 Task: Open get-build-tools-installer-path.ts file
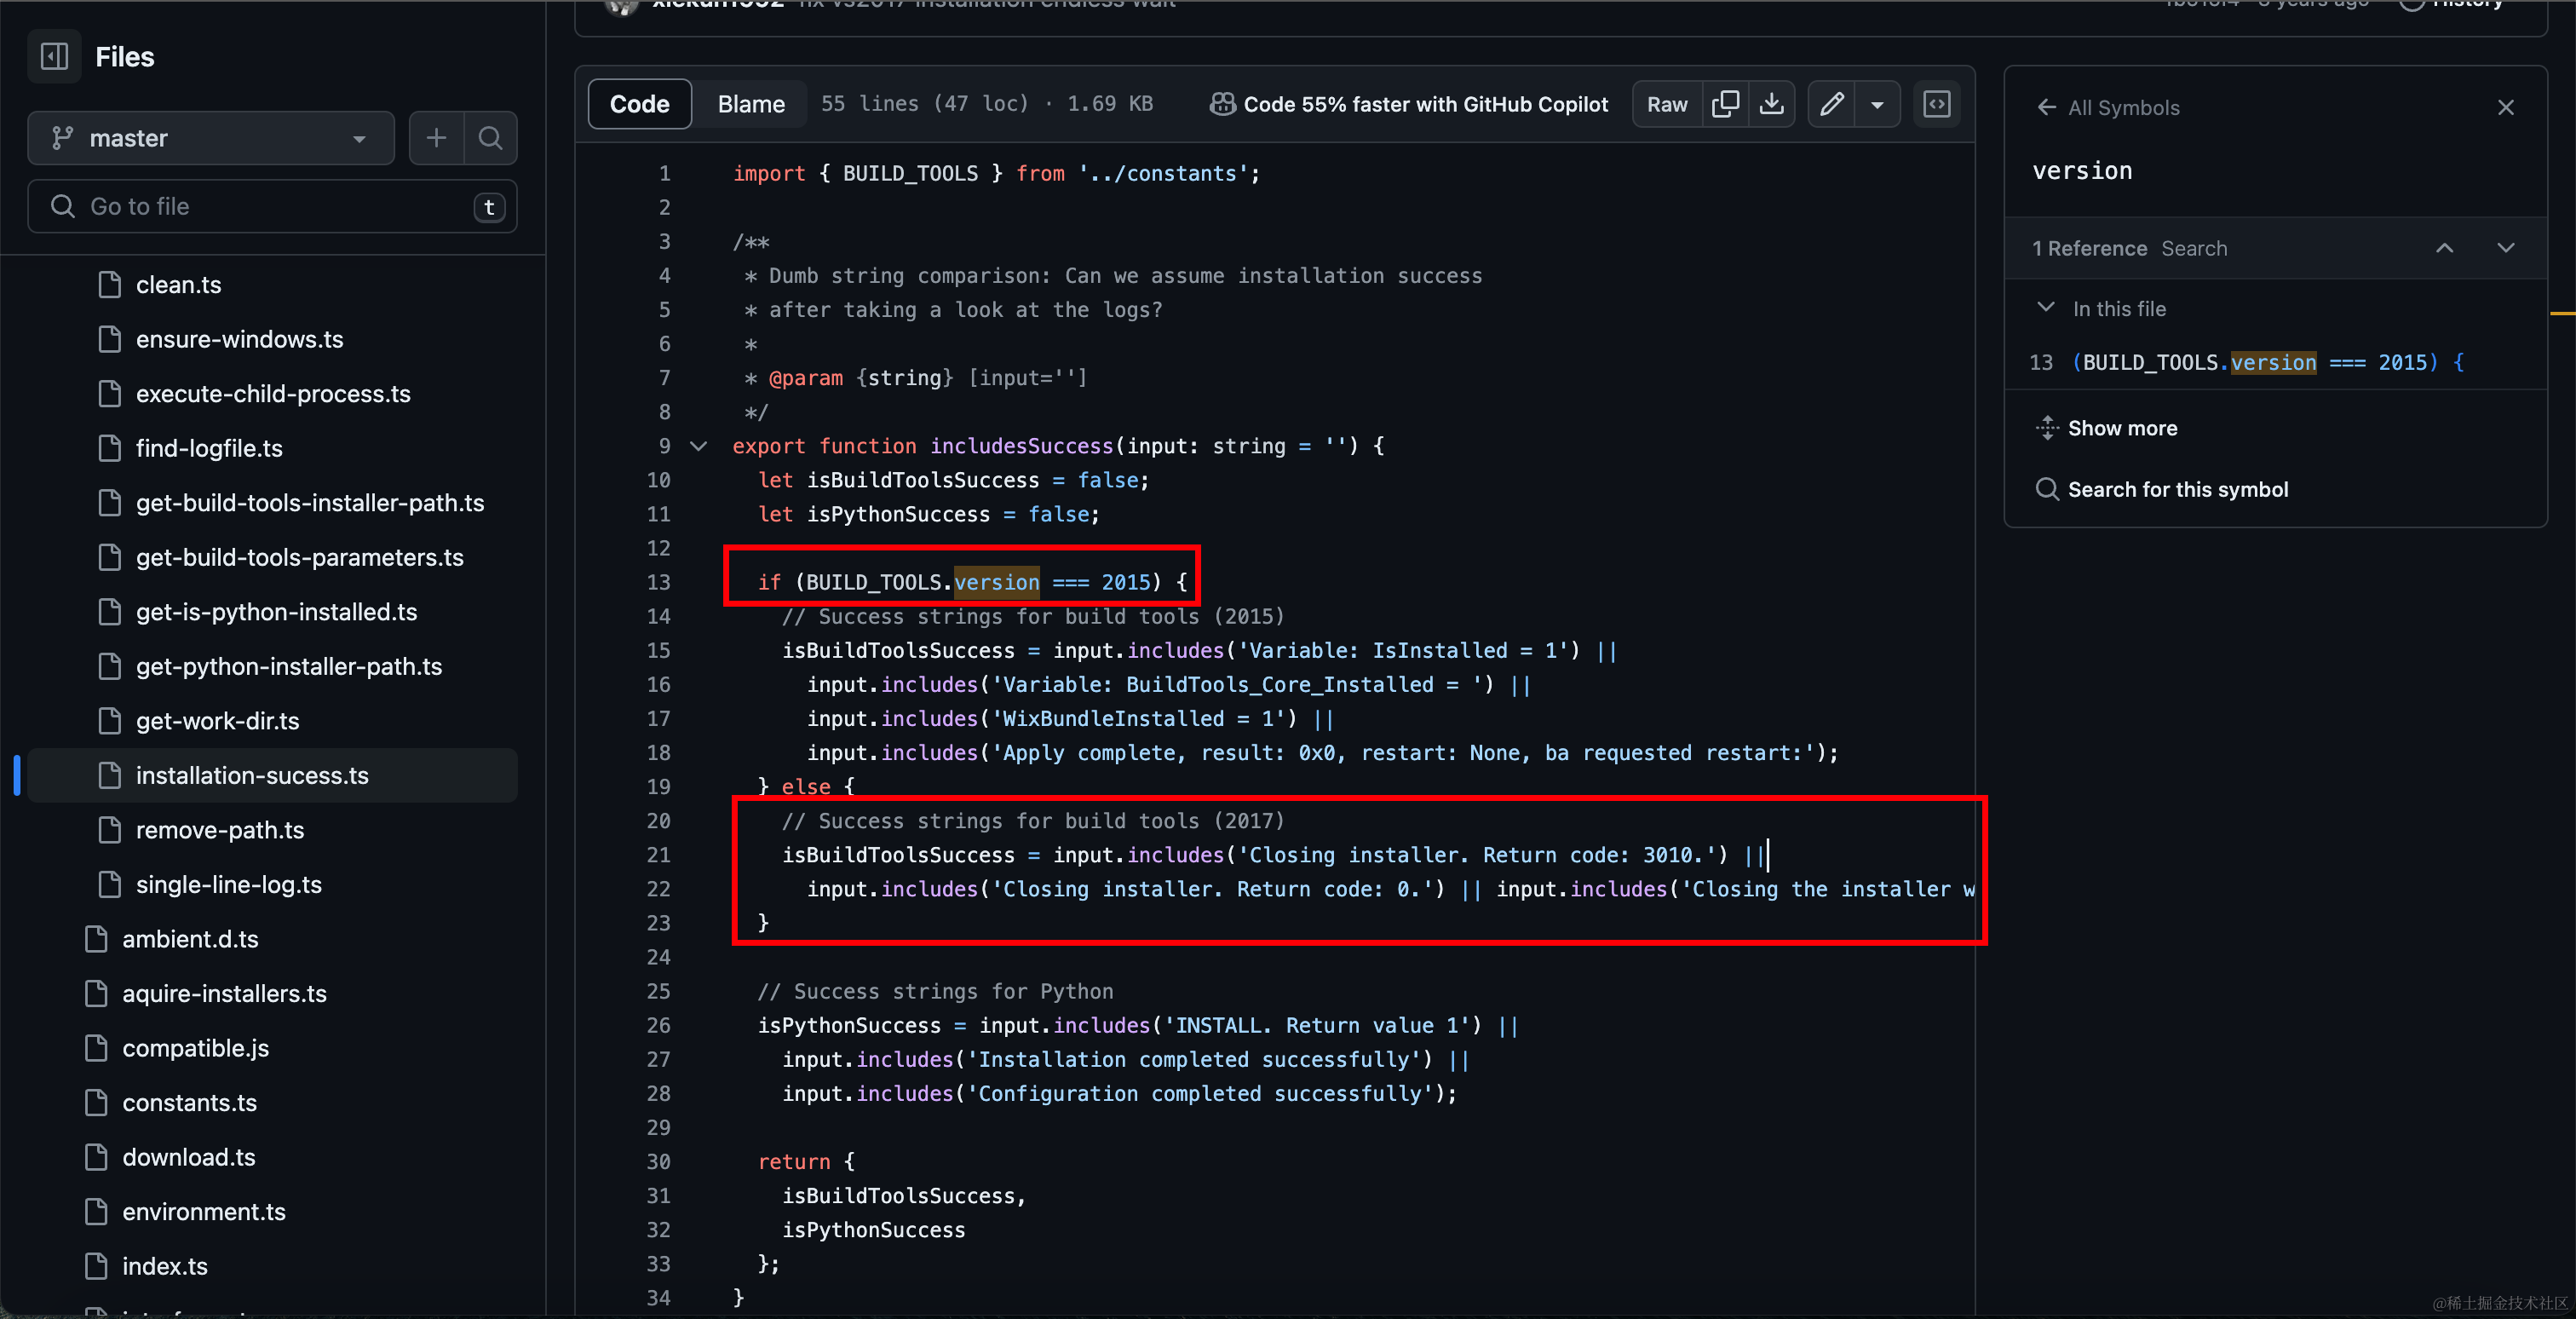coord(310,503)
